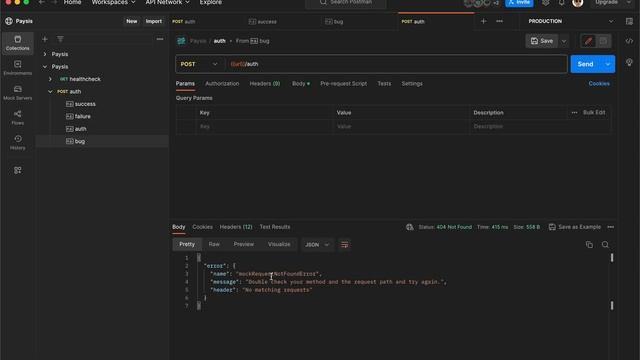Open response more options ellipsis
Screen dimensions: 640x360
tap(611, 227)
